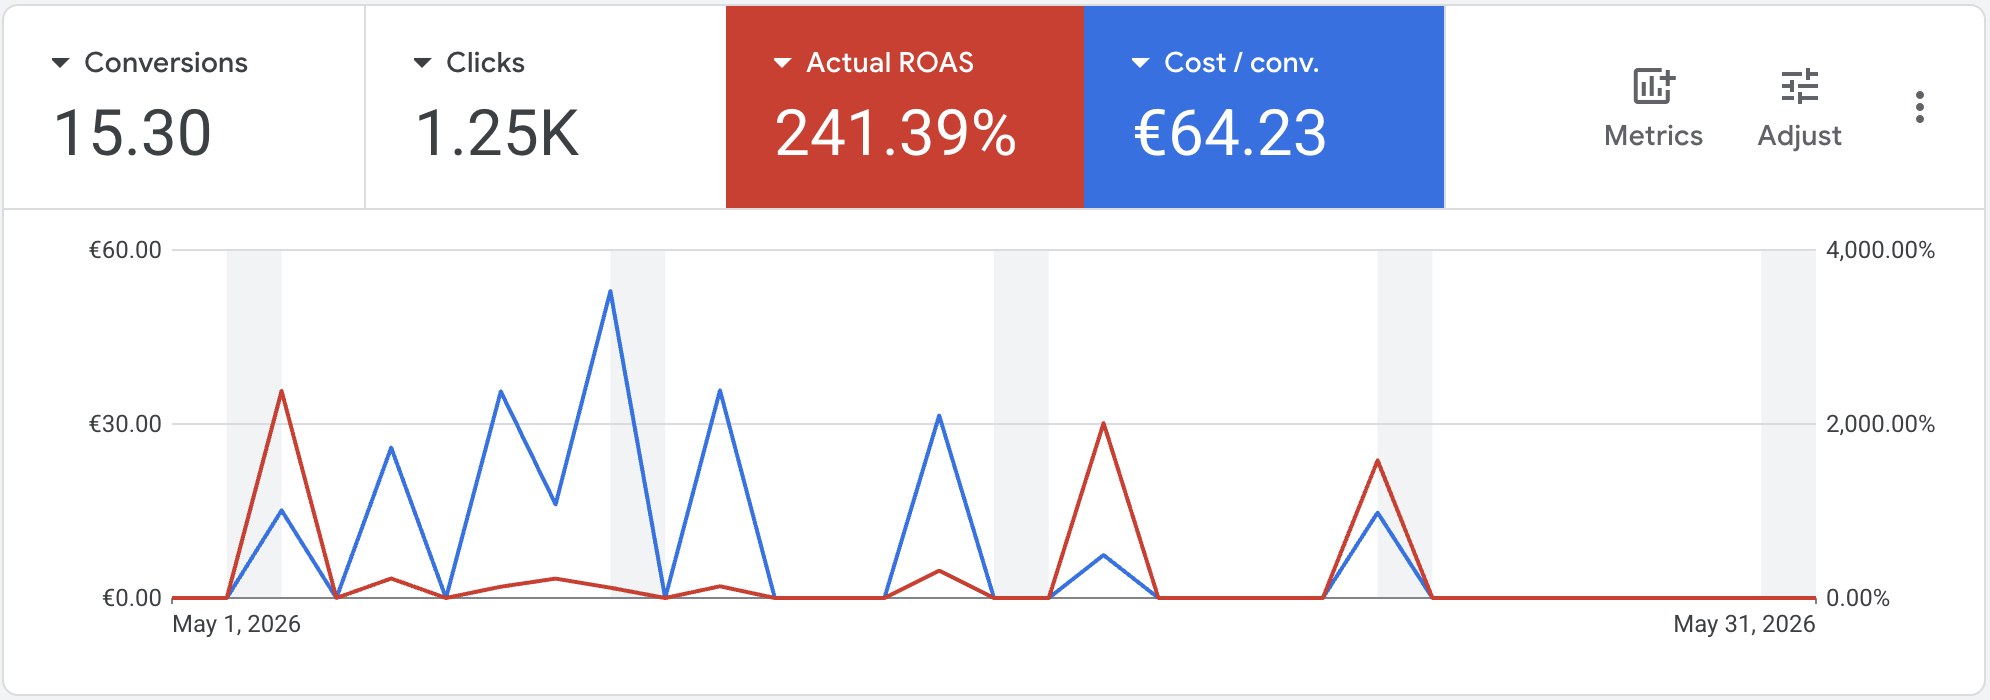Click the May 31, 2026 date label
Image resolution: width=1990 pixels, height=700 pixels.
click(x=1744, y=624)
